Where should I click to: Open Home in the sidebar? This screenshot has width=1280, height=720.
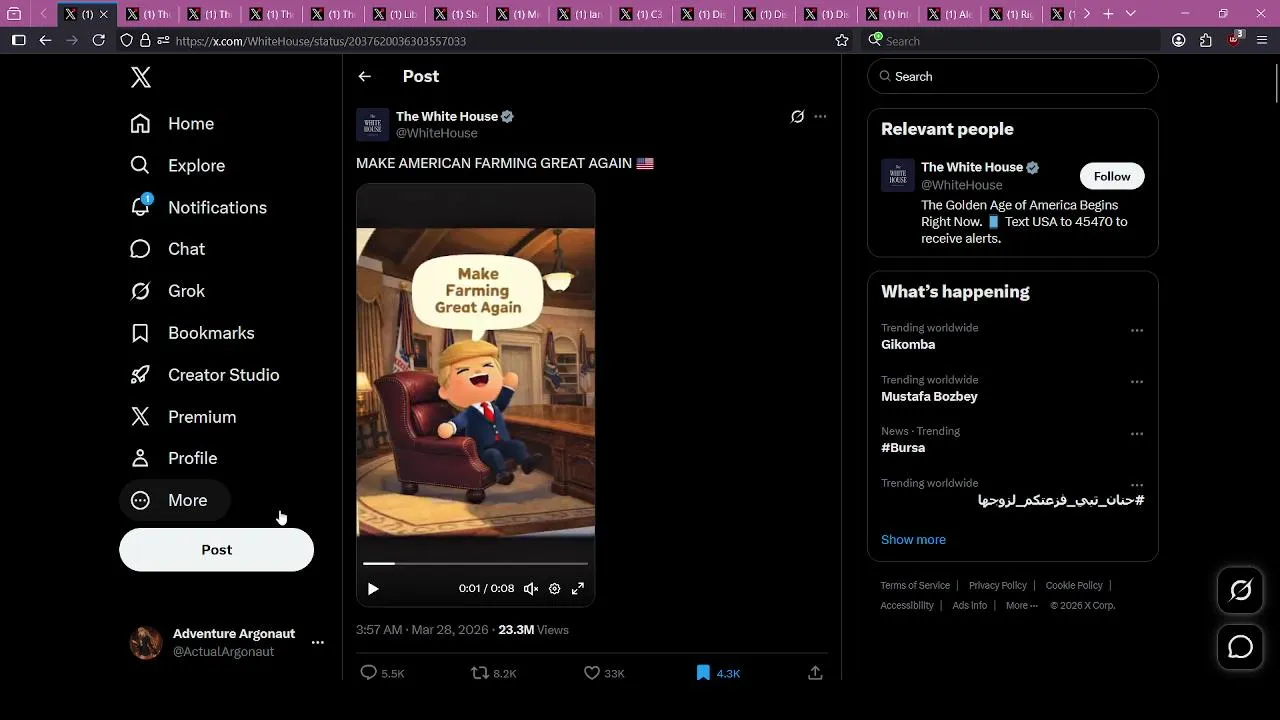172,124
